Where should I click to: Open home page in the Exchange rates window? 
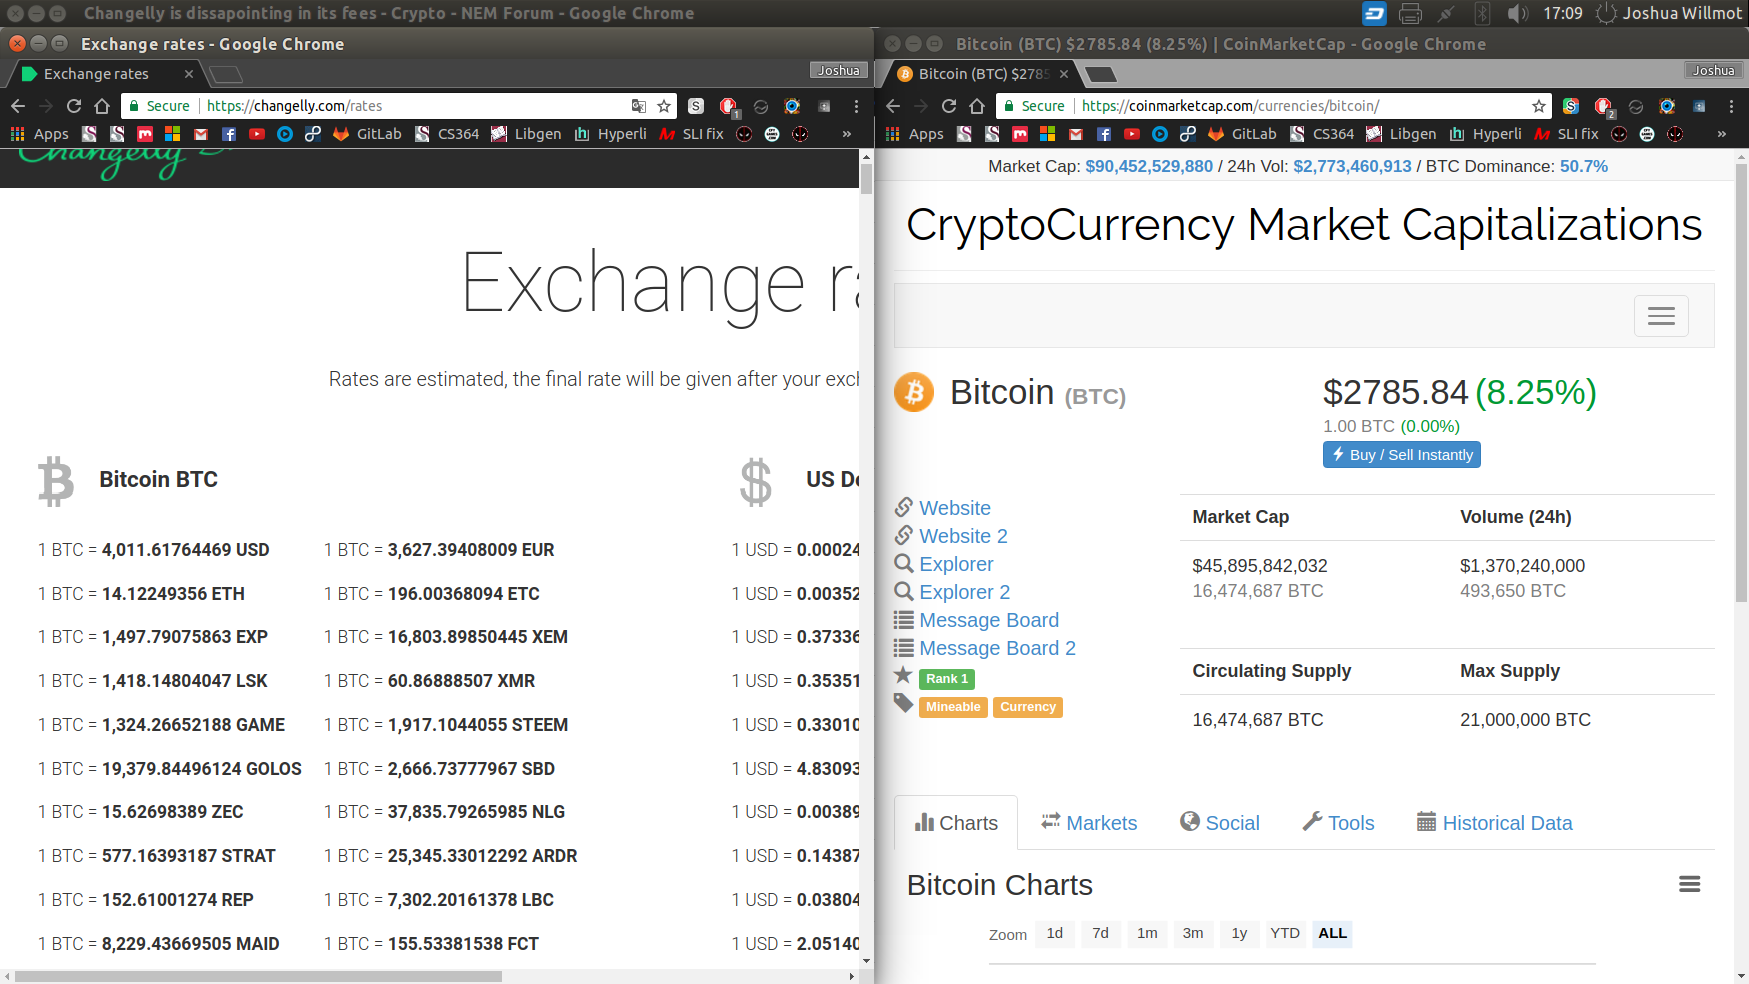pyautogui.click(x=102, y=106)
